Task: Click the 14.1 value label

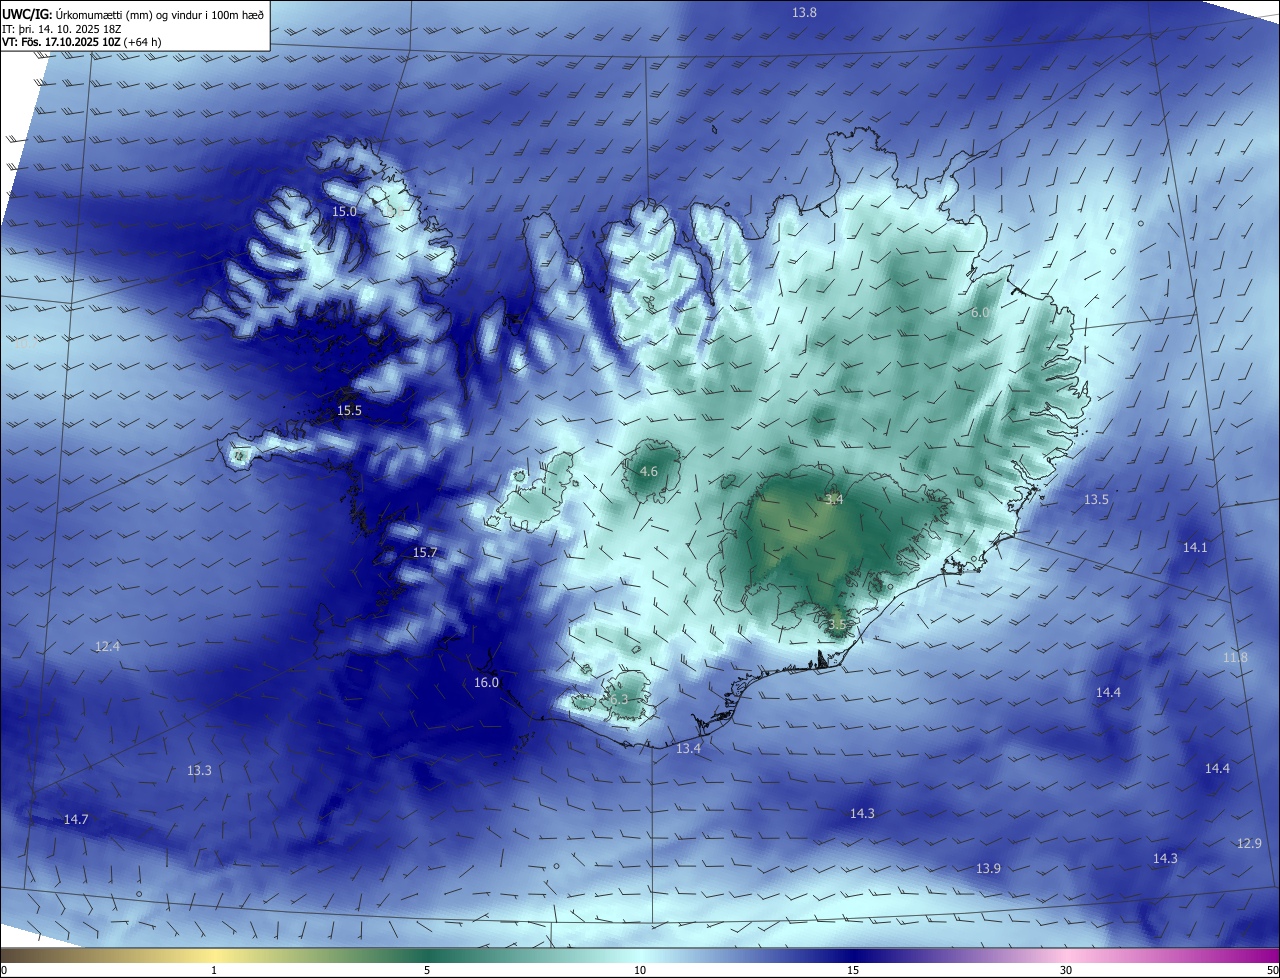Action: pyautogui.click(x=1195, y=548)
